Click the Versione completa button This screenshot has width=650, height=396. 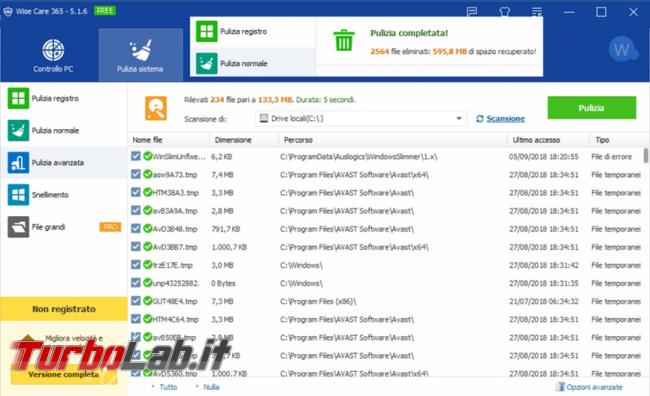tap(64, 374)
